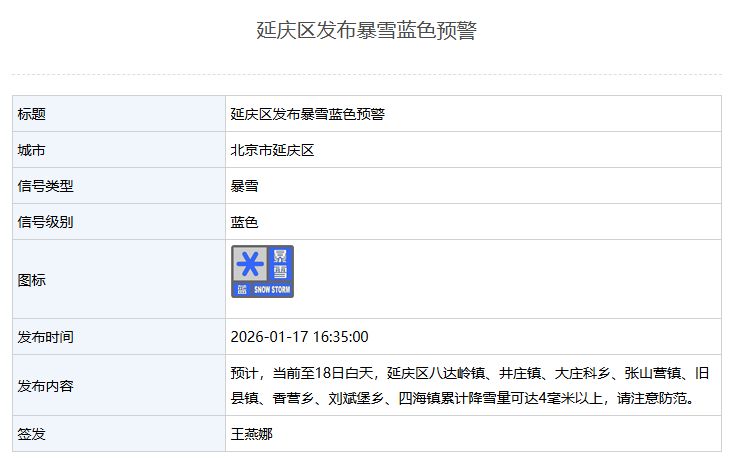Click the page heading 延庆区发布暴雪蓝色预警
This screenshot has width=744, height=469.
coord(366,31)
